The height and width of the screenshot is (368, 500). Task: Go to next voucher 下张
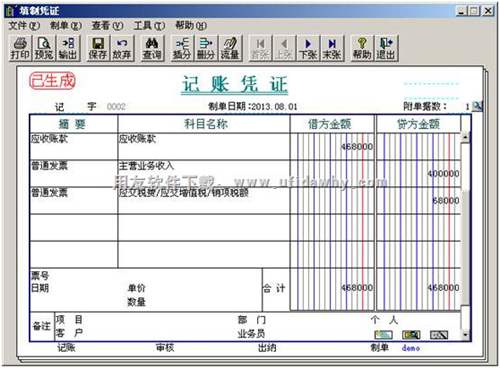308,48
